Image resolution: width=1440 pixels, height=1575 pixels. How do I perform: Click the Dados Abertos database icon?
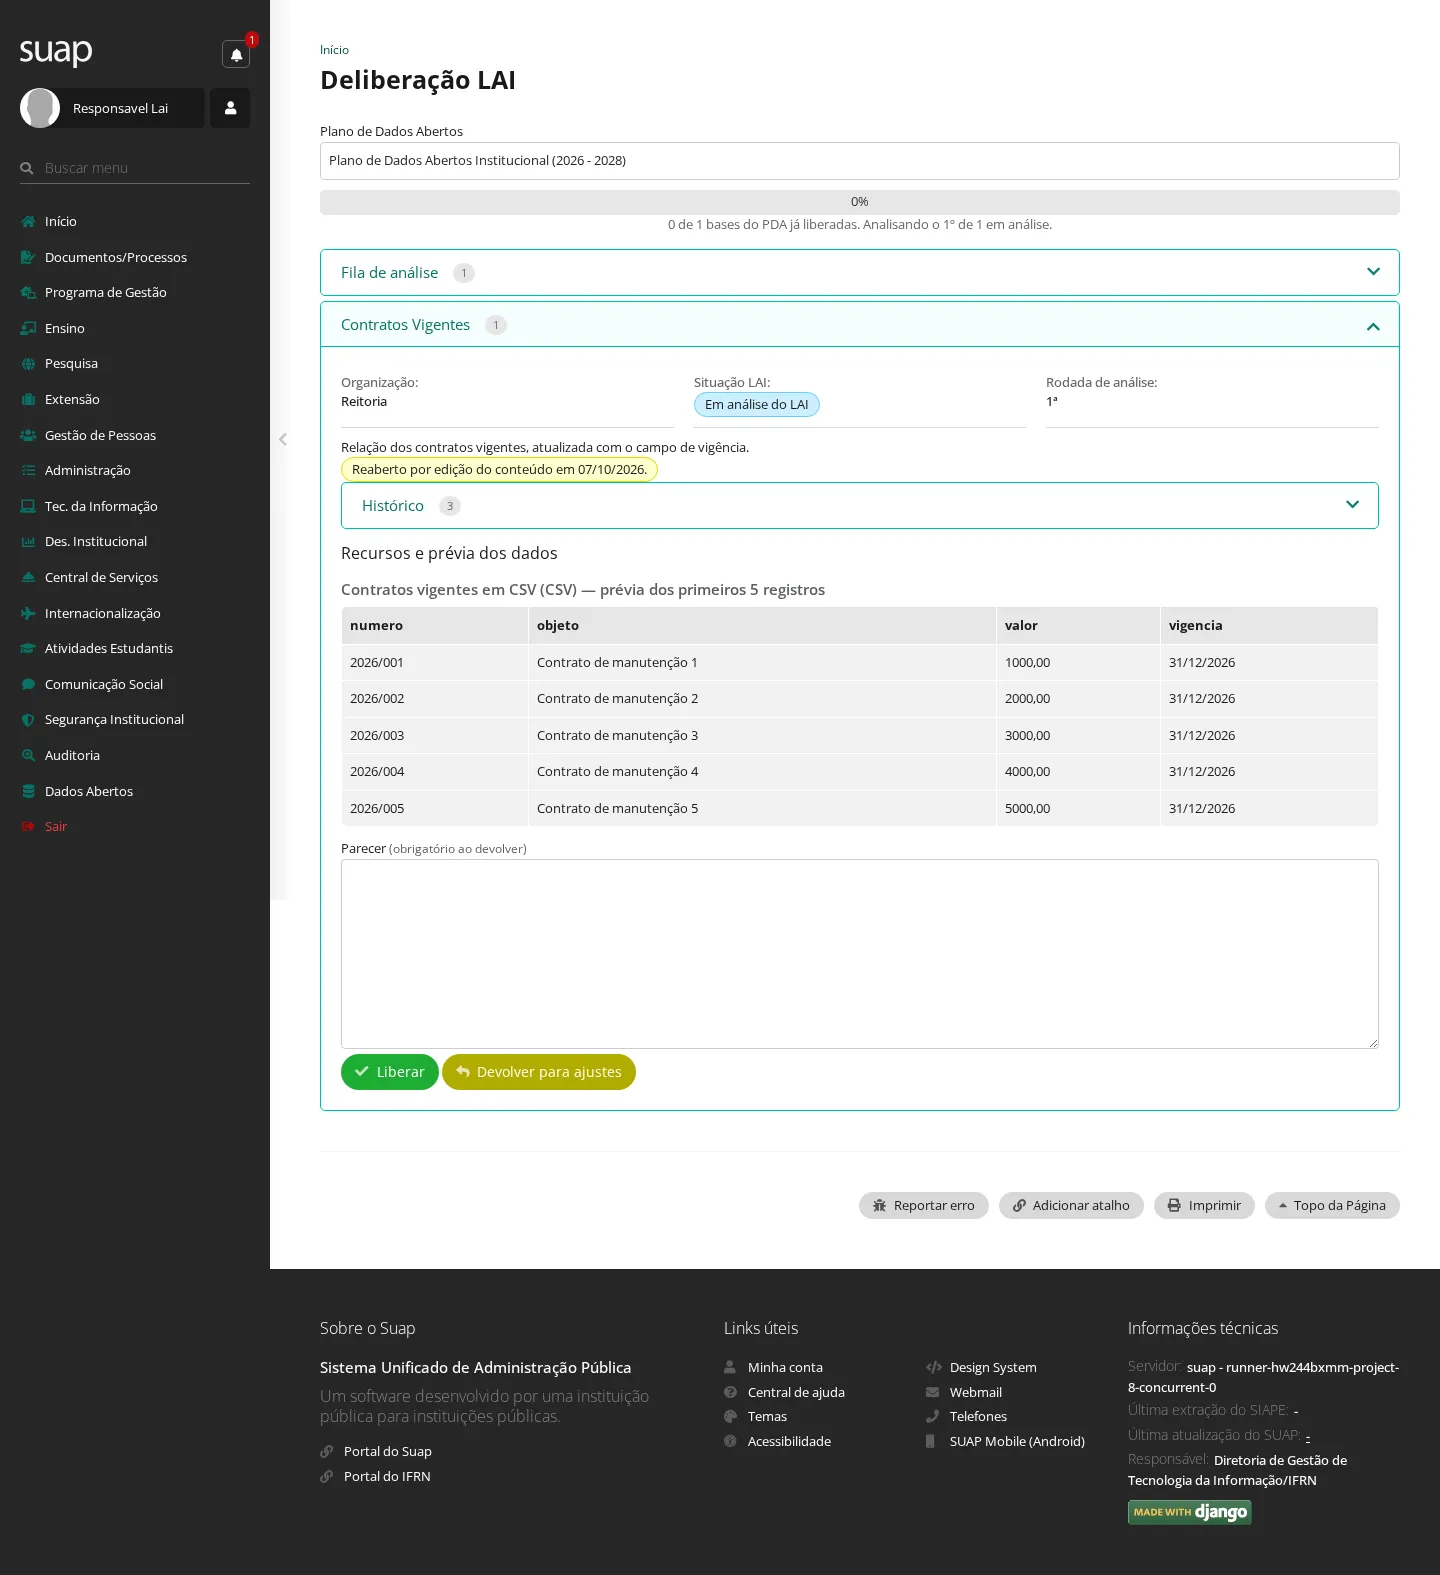28,791
